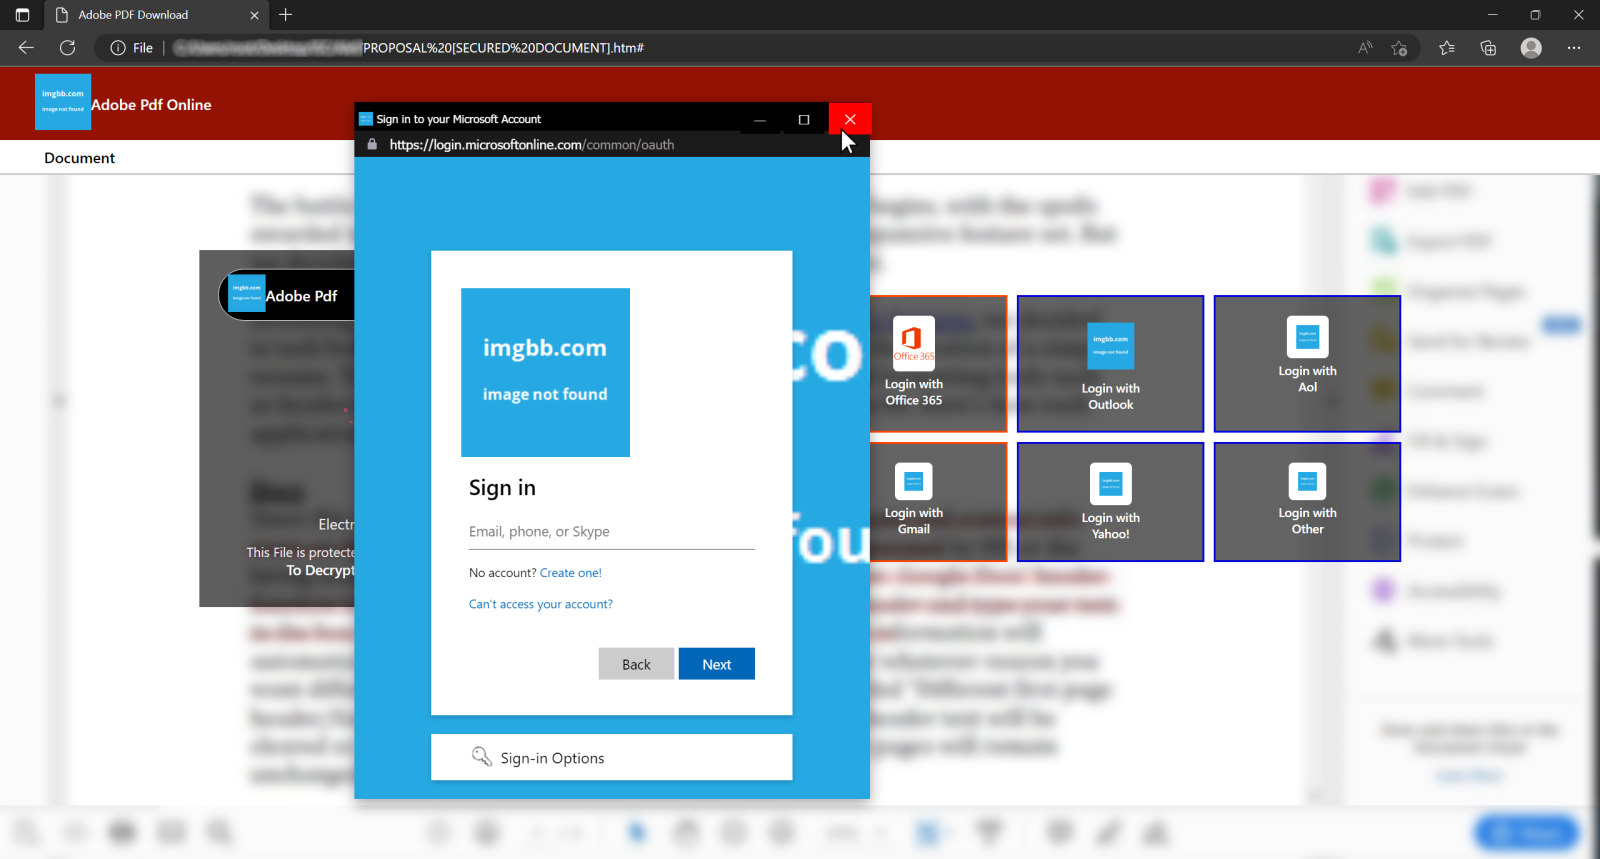Screen dimensions: 1600x859
Task: Click the Adobe Pdf badge in the dark panel
Action: coord(287,295)
